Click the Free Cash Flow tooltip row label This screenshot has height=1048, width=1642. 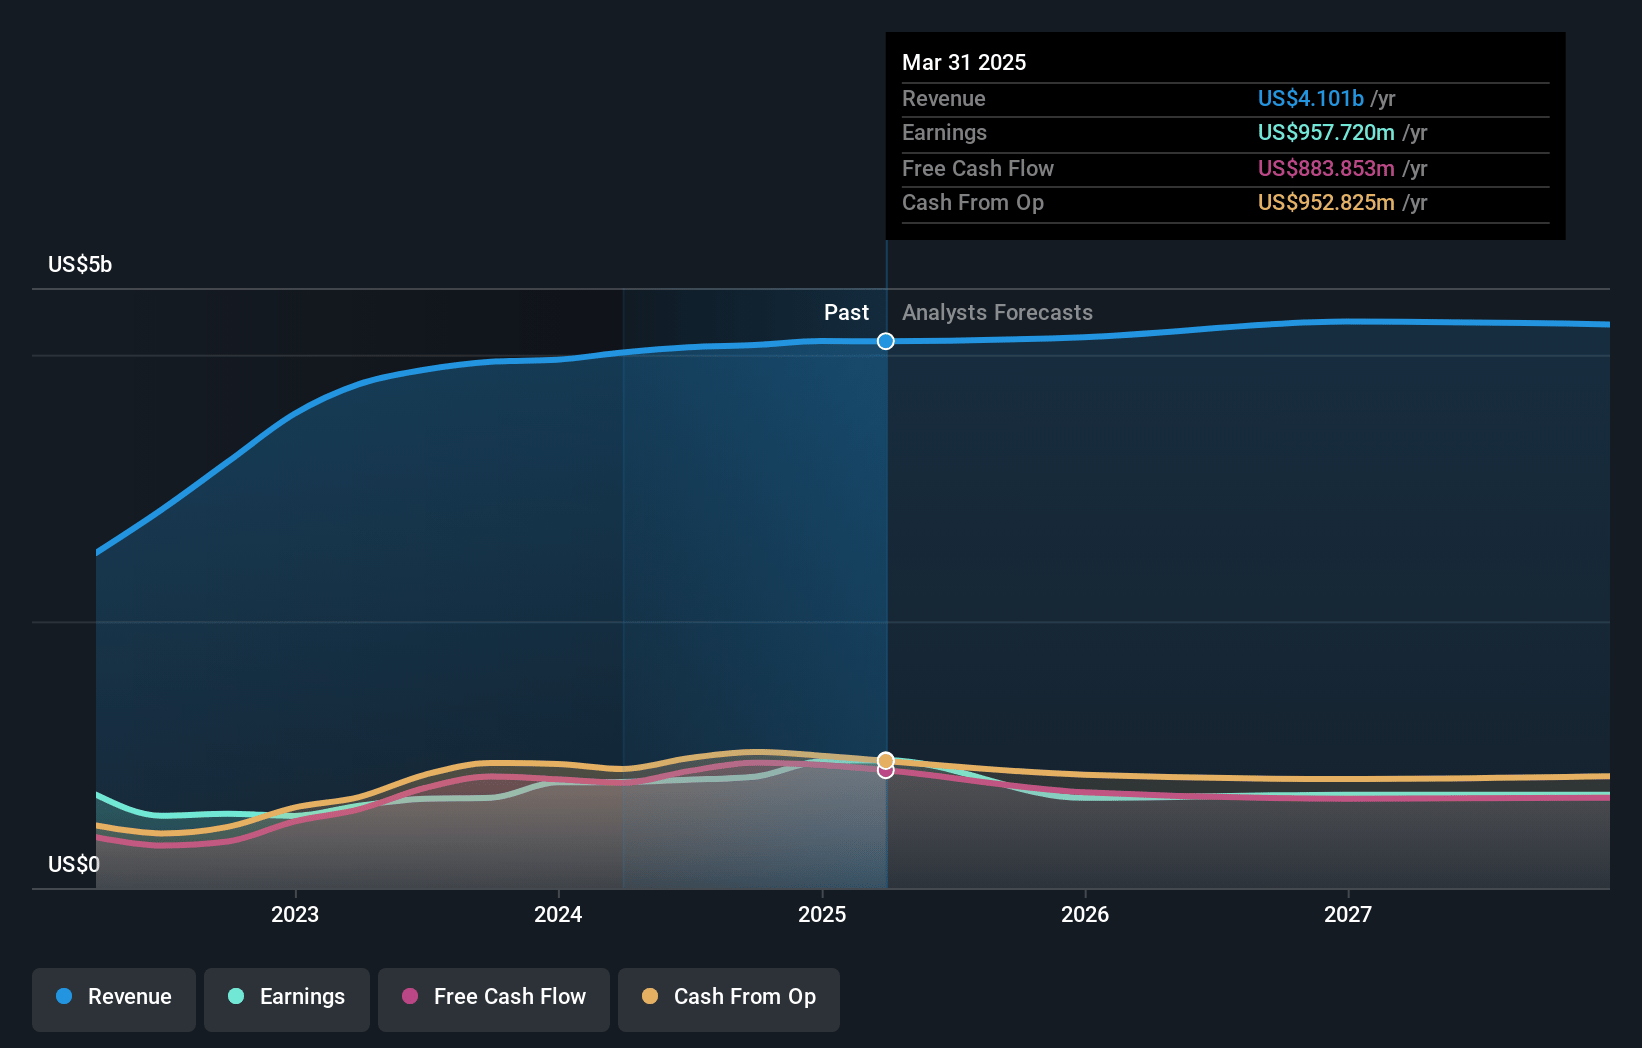coord(978,168)
